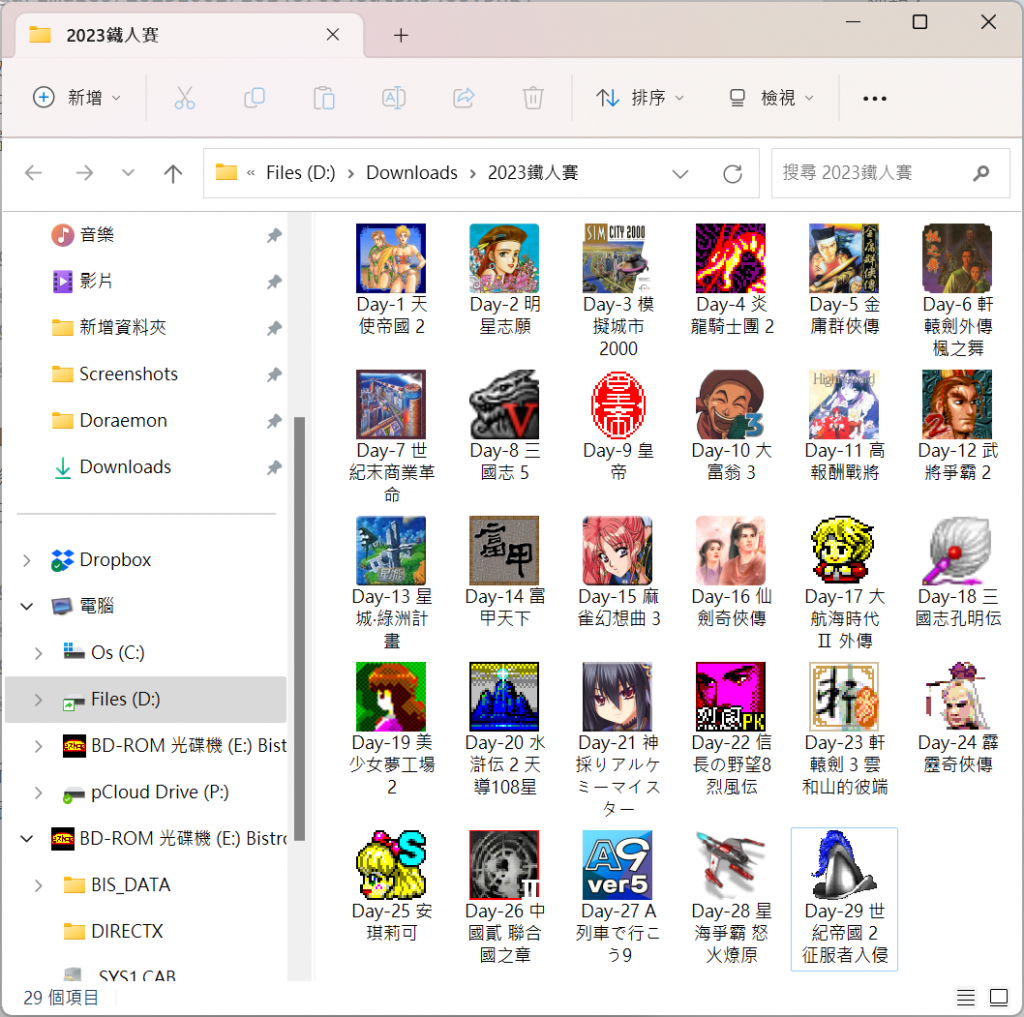The height and width of the screenshot is (1017, 1024).
Task: Expand the pCloud Drive (P:) node
Action: coord(39,793)
